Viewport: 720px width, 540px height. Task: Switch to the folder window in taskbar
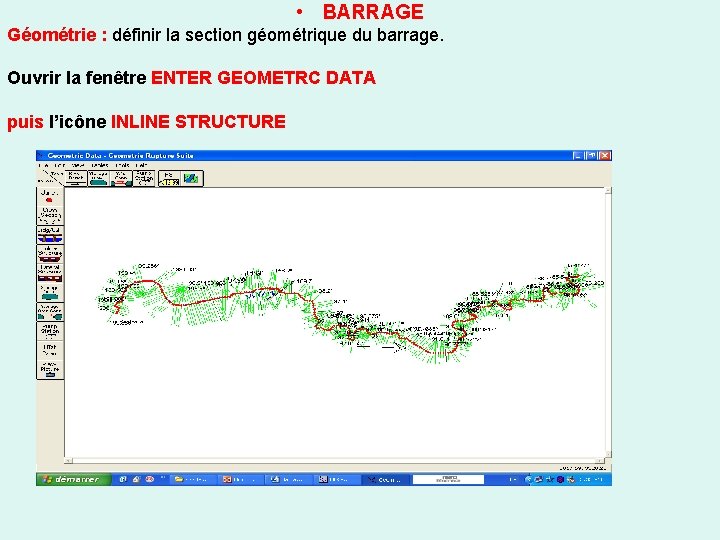click(x=192, y=479)
